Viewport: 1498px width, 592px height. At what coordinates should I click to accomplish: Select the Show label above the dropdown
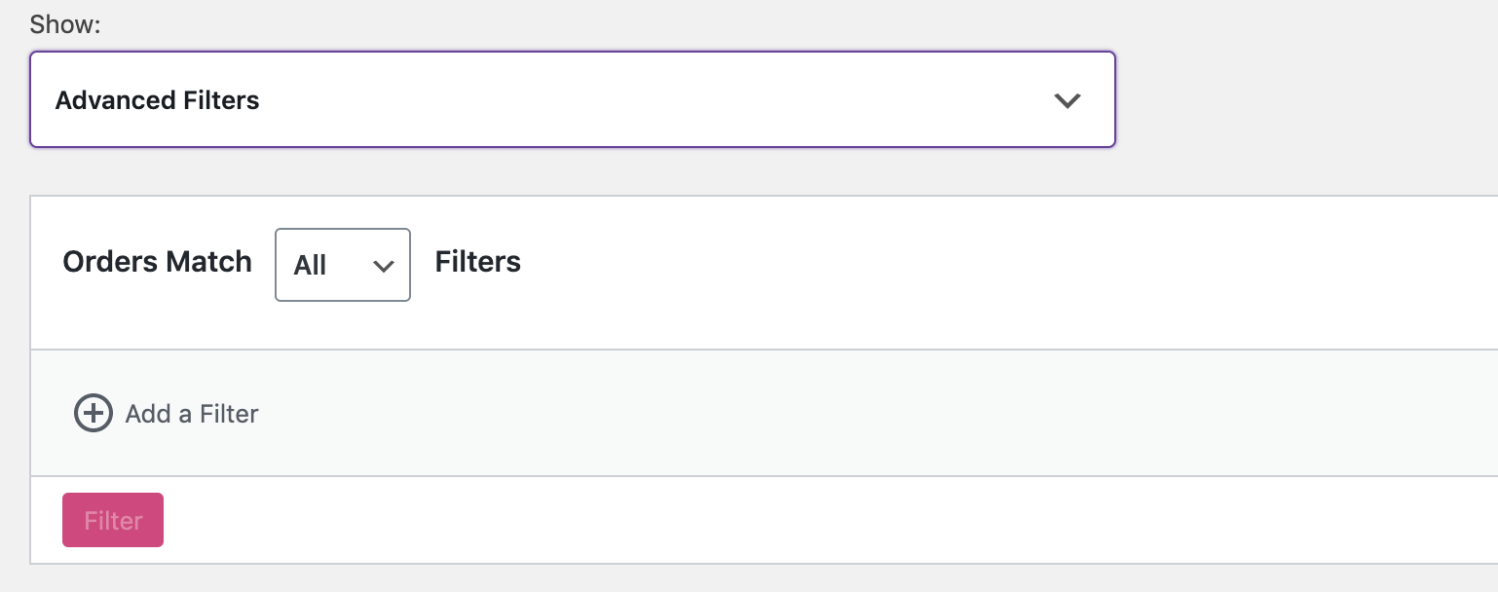tap(63, 23)
